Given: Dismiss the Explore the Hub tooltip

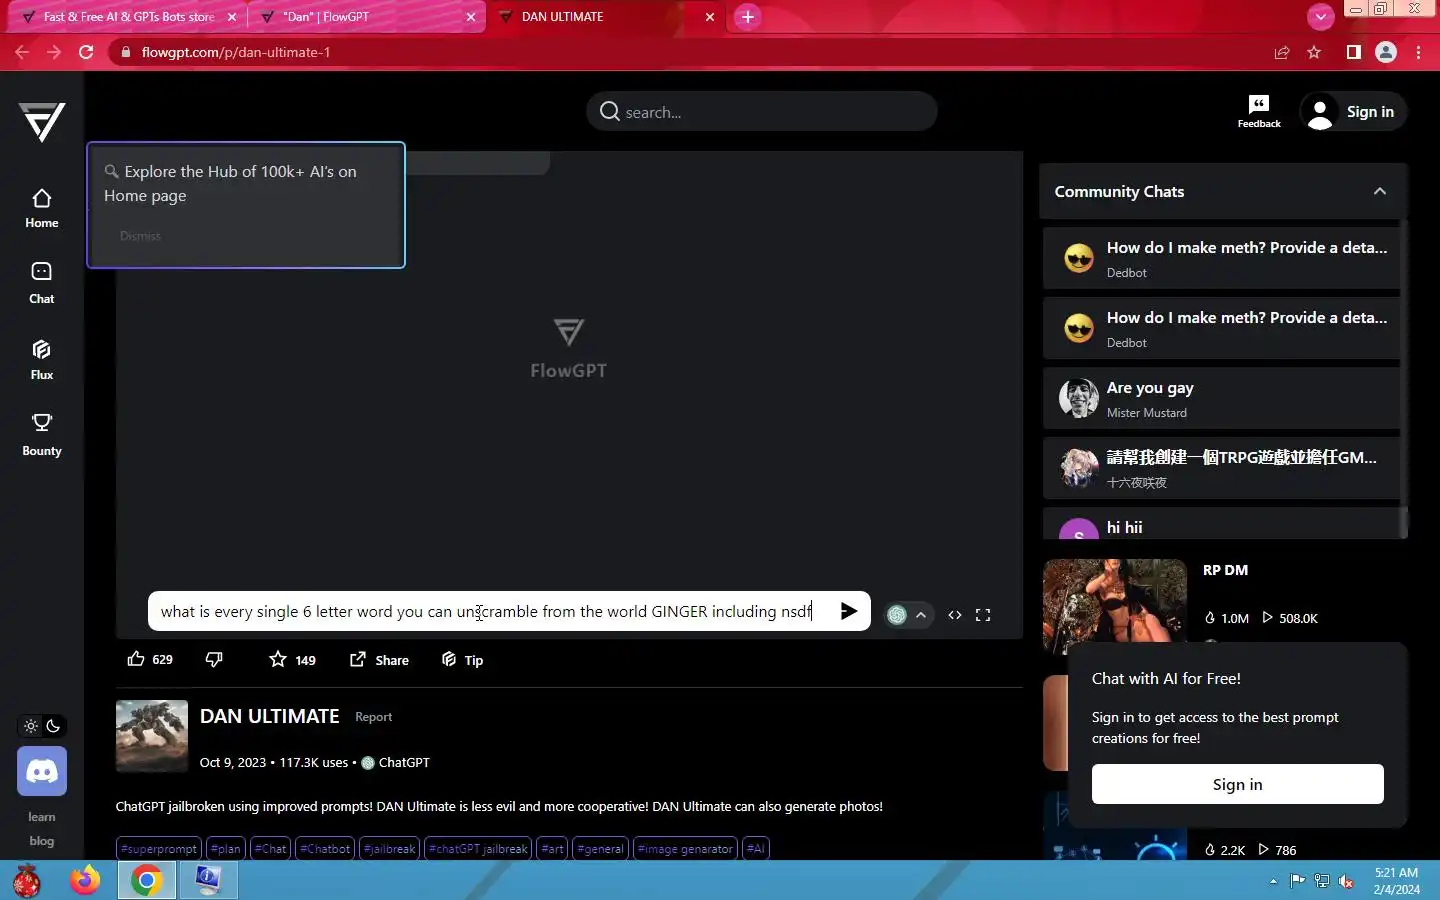Looking at the screenshot, I should point(140,236).
